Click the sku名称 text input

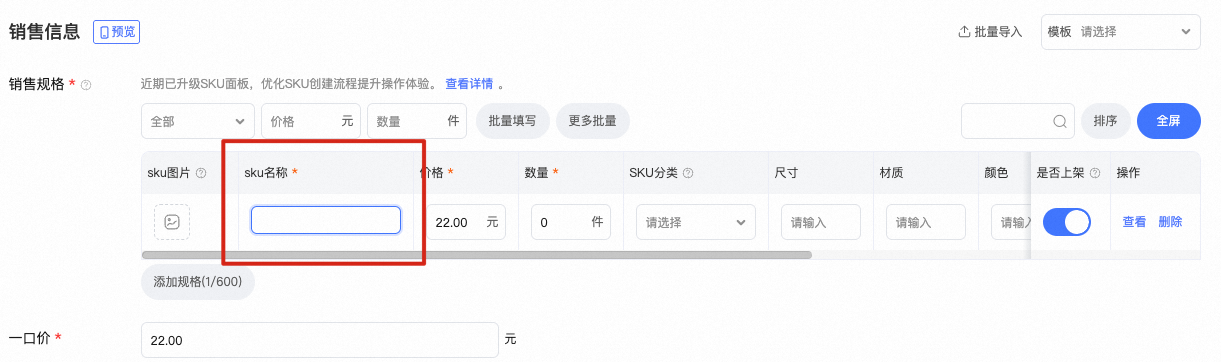(326, 220)
